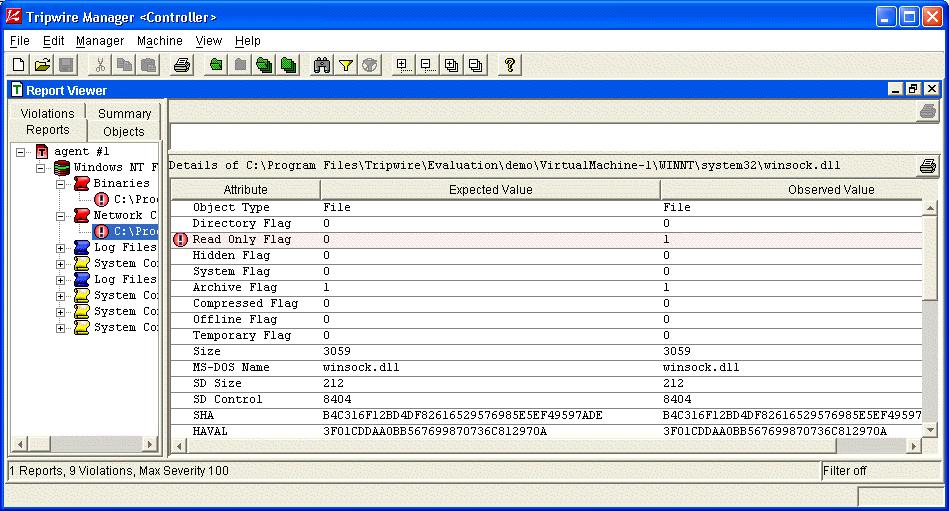The width and height of the screenshot is (949, 511).
Task: Expand the System Co node between the Log Files nodes
Action: (61, 264)
